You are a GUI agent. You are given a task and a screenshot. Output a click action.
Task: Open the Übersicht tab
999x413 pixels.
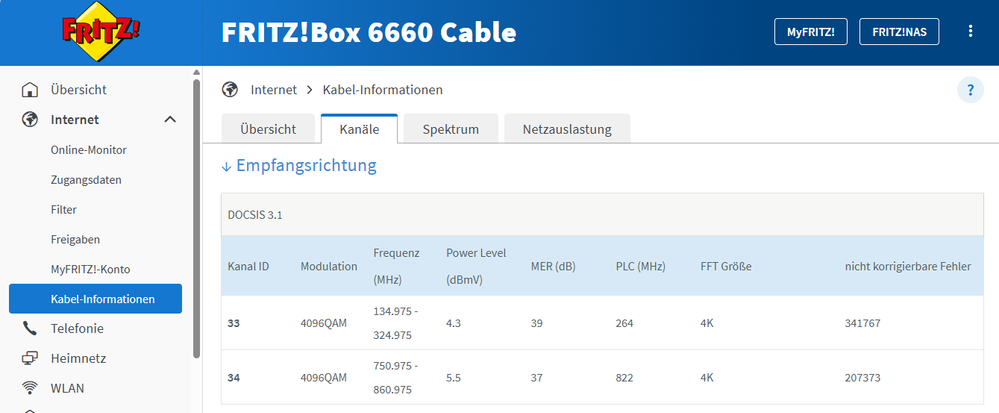[268, 129]
